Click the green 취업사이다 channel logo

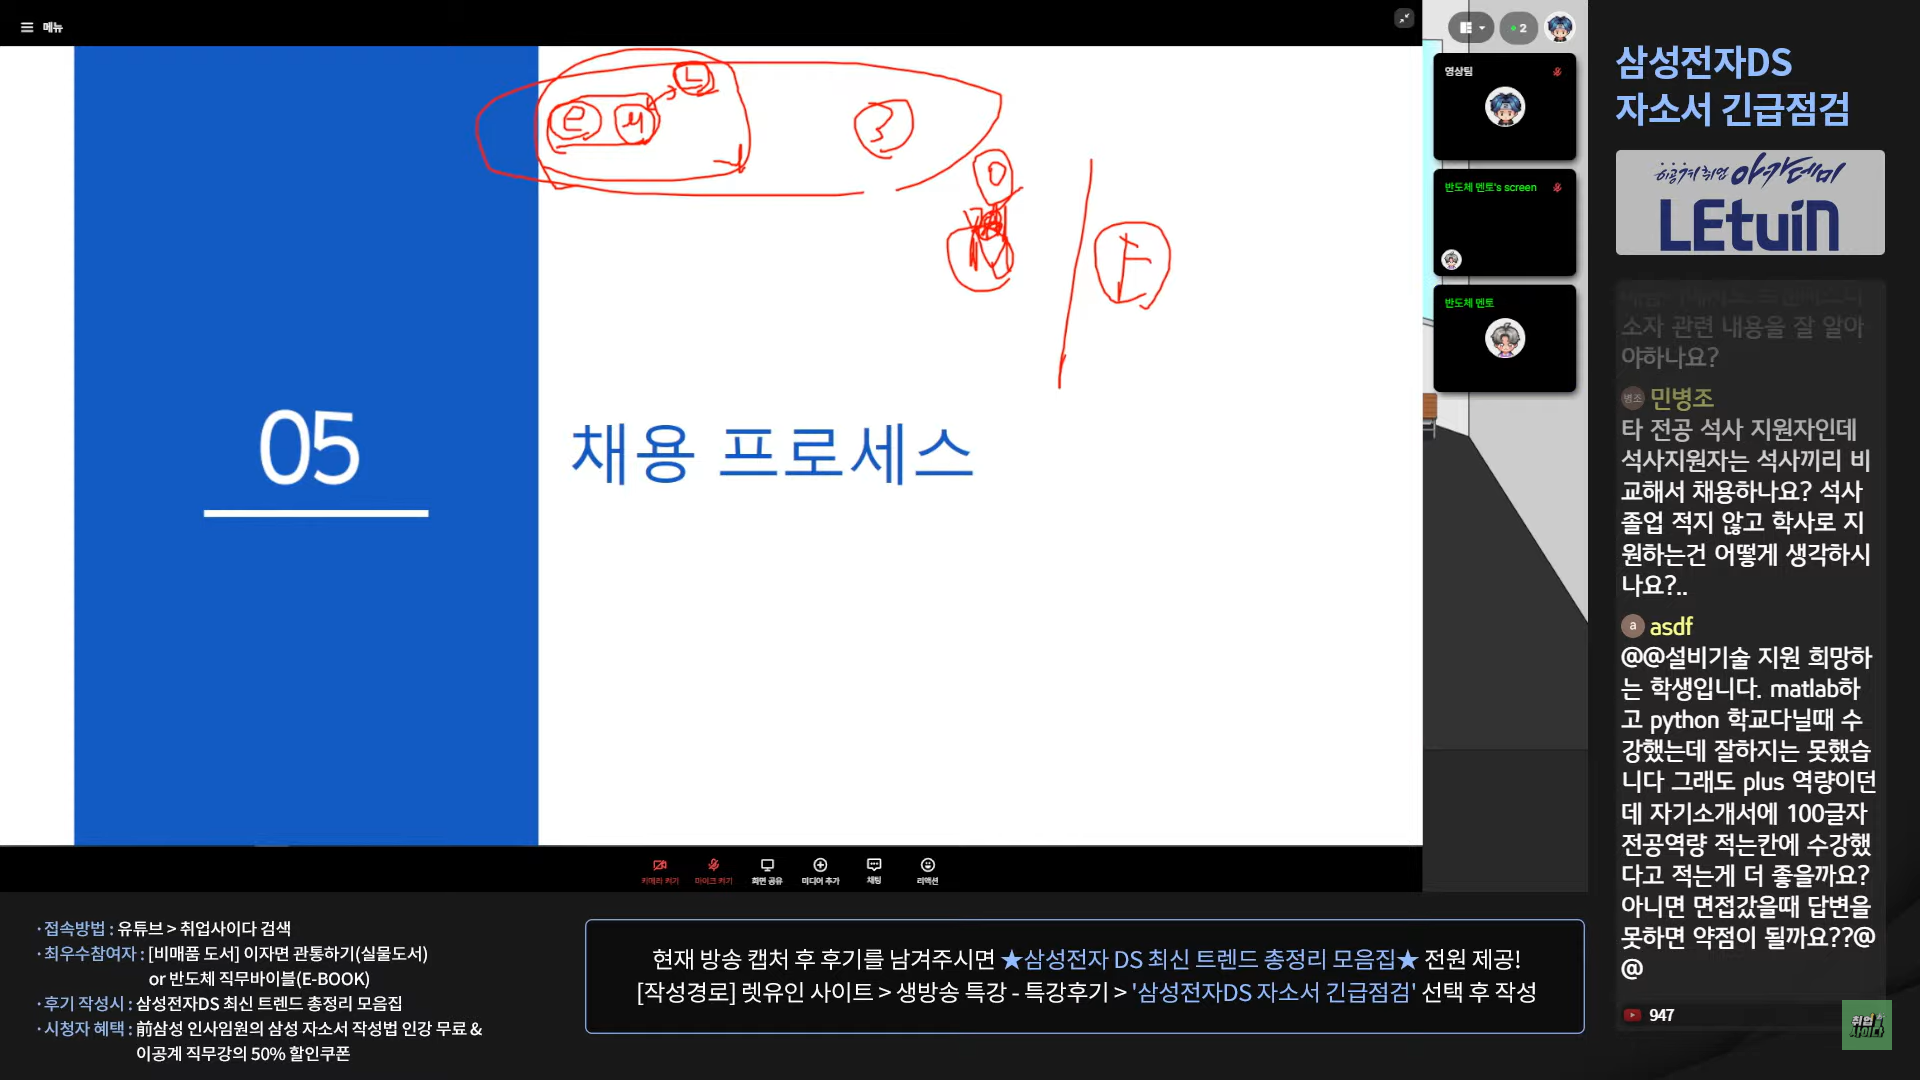point(1866,1025)
